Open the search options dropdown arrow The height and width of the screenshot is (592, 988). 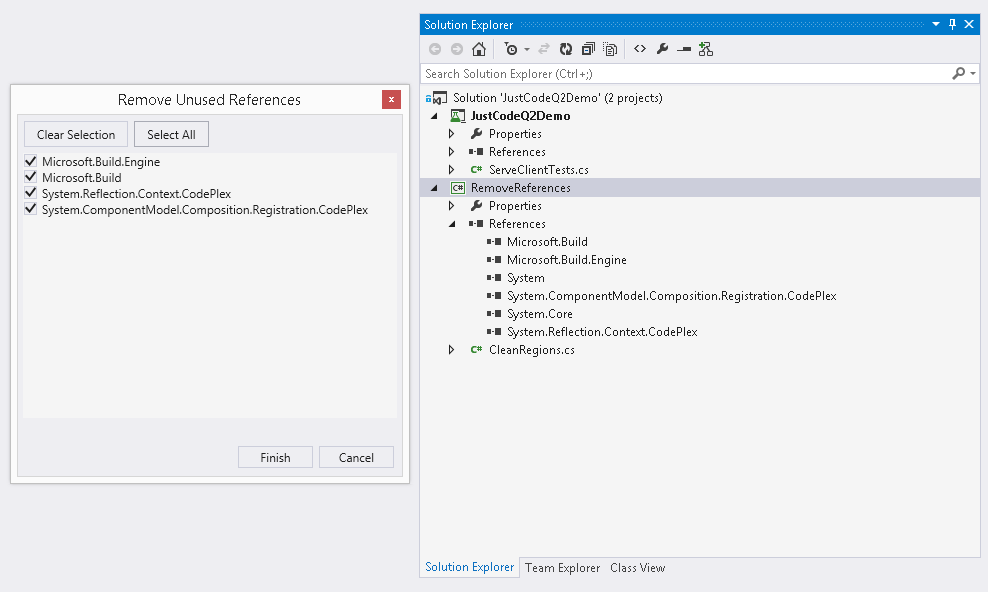tap(973, 74)
